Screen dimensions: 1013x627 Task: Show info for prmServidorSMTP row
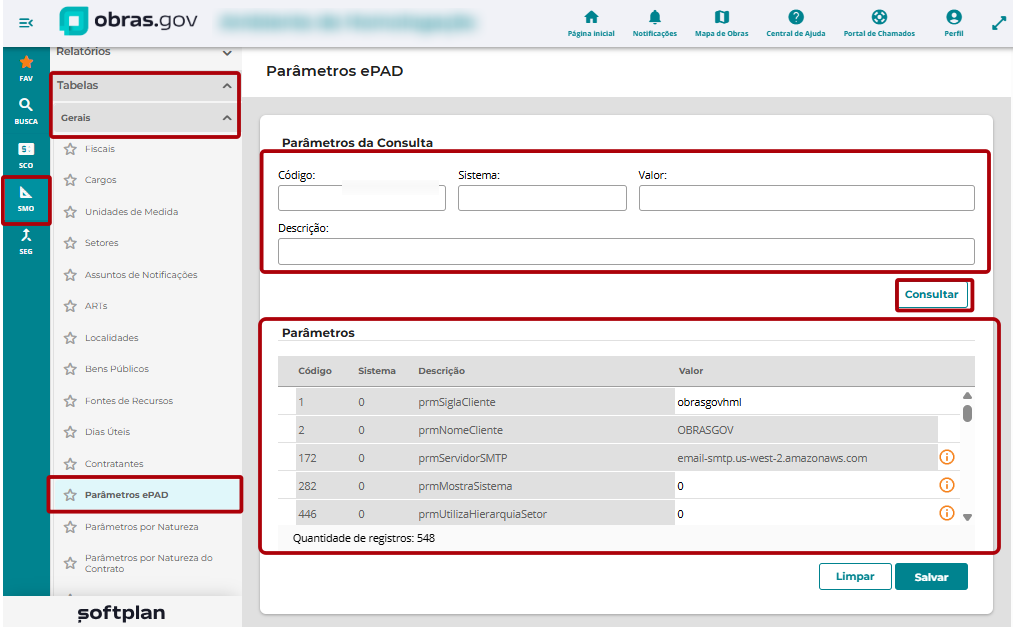tap(946, 457)
